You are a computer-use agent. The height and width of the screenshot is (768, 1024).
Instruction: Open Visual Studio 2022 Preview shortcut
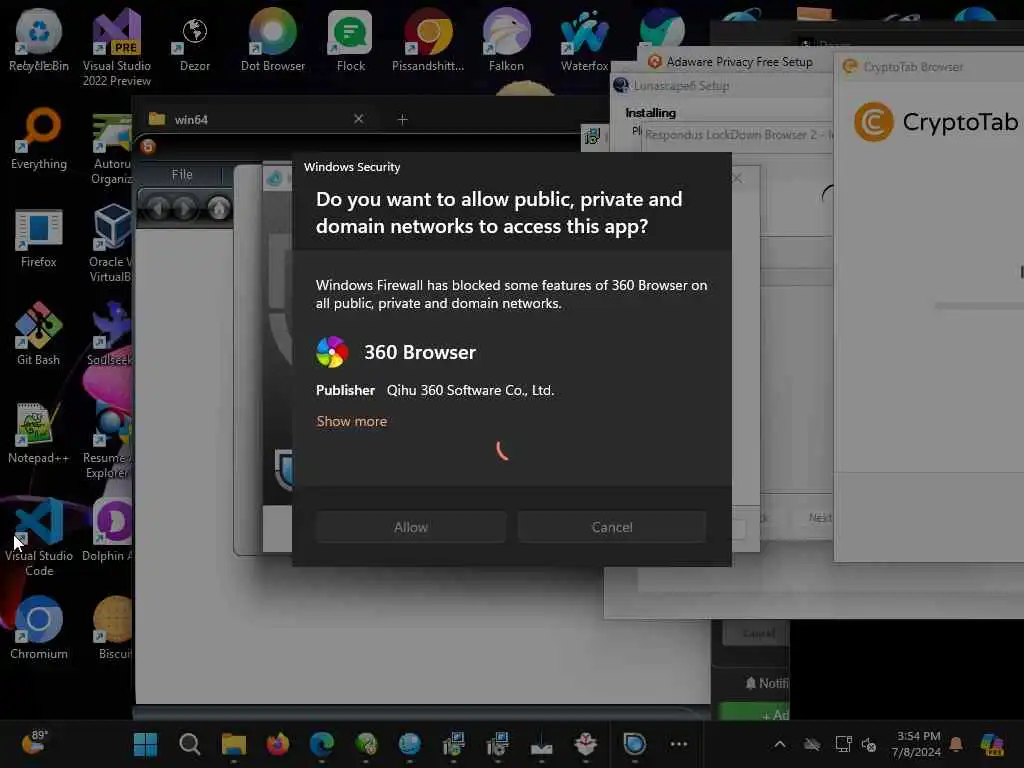[x=117, y=47]
